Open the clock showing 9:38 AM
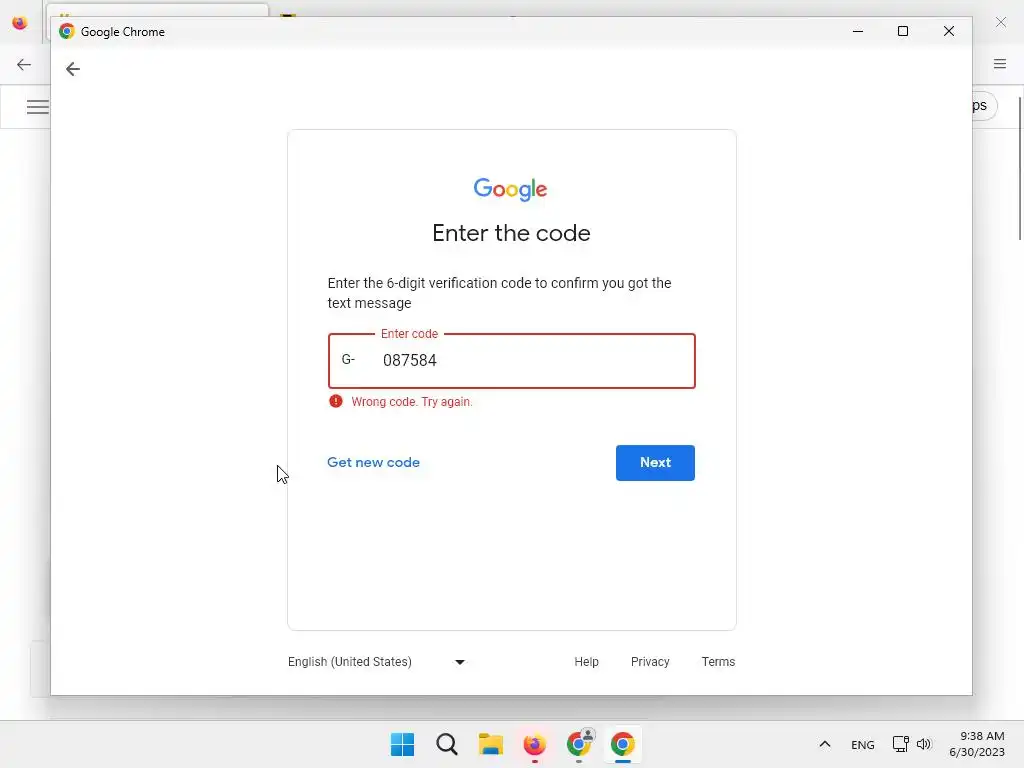The height and width of the screenshot is (768, 1024). [x=977, y=744]
